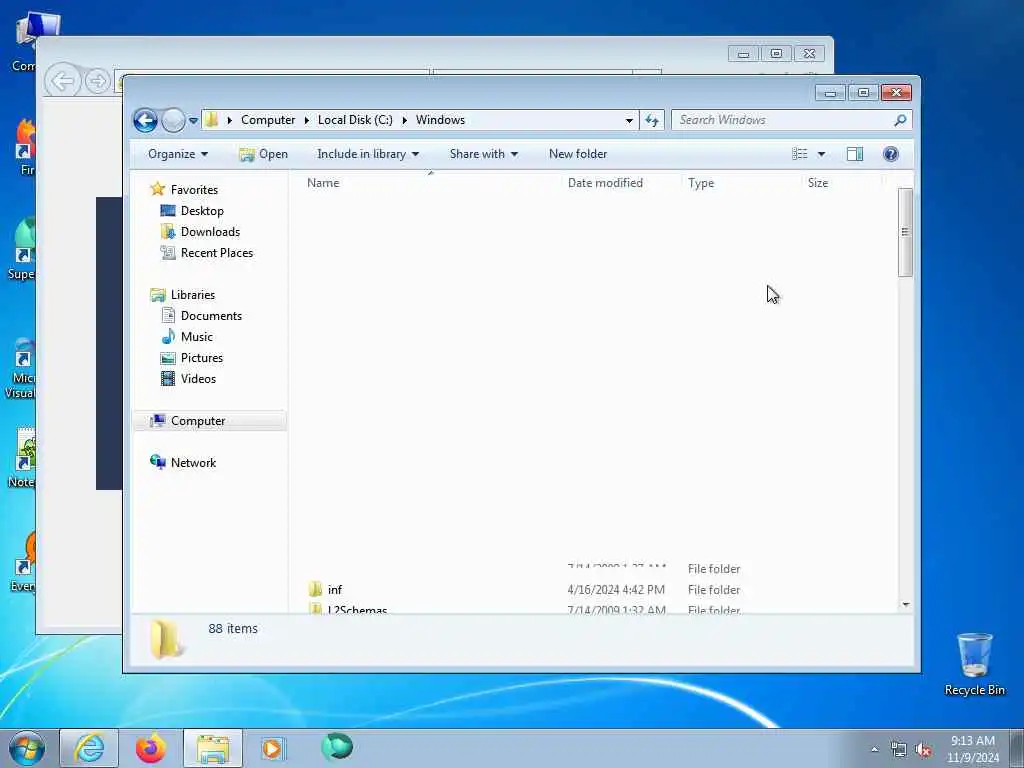
Task: Click the 4/16/2024 4:42 PM date cell
Action: 616,590
